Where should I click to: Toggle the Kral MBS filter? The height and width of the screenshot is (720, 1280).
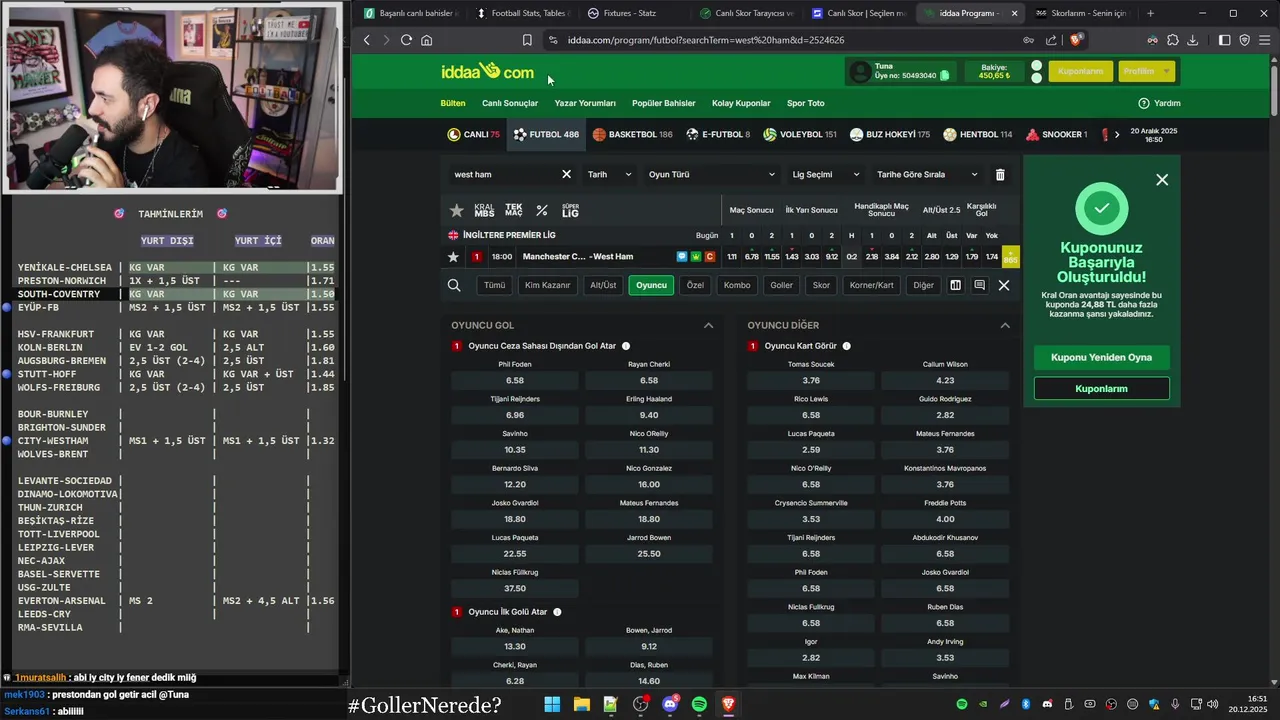(x=484, y=210)
